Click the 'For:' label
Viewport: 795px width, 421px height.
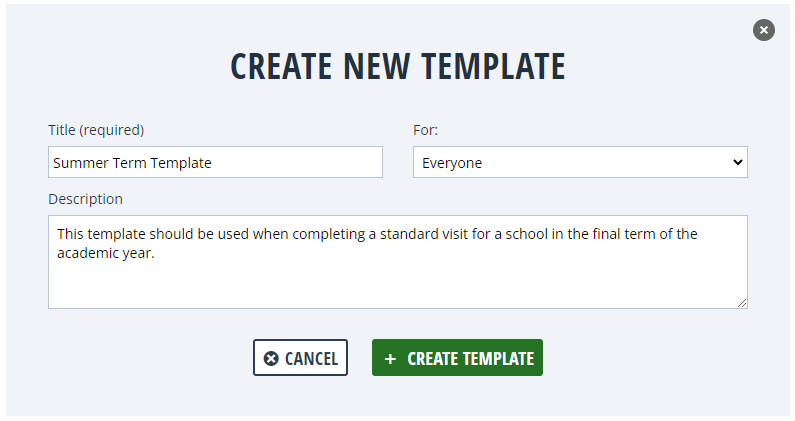tap(425, 130)
